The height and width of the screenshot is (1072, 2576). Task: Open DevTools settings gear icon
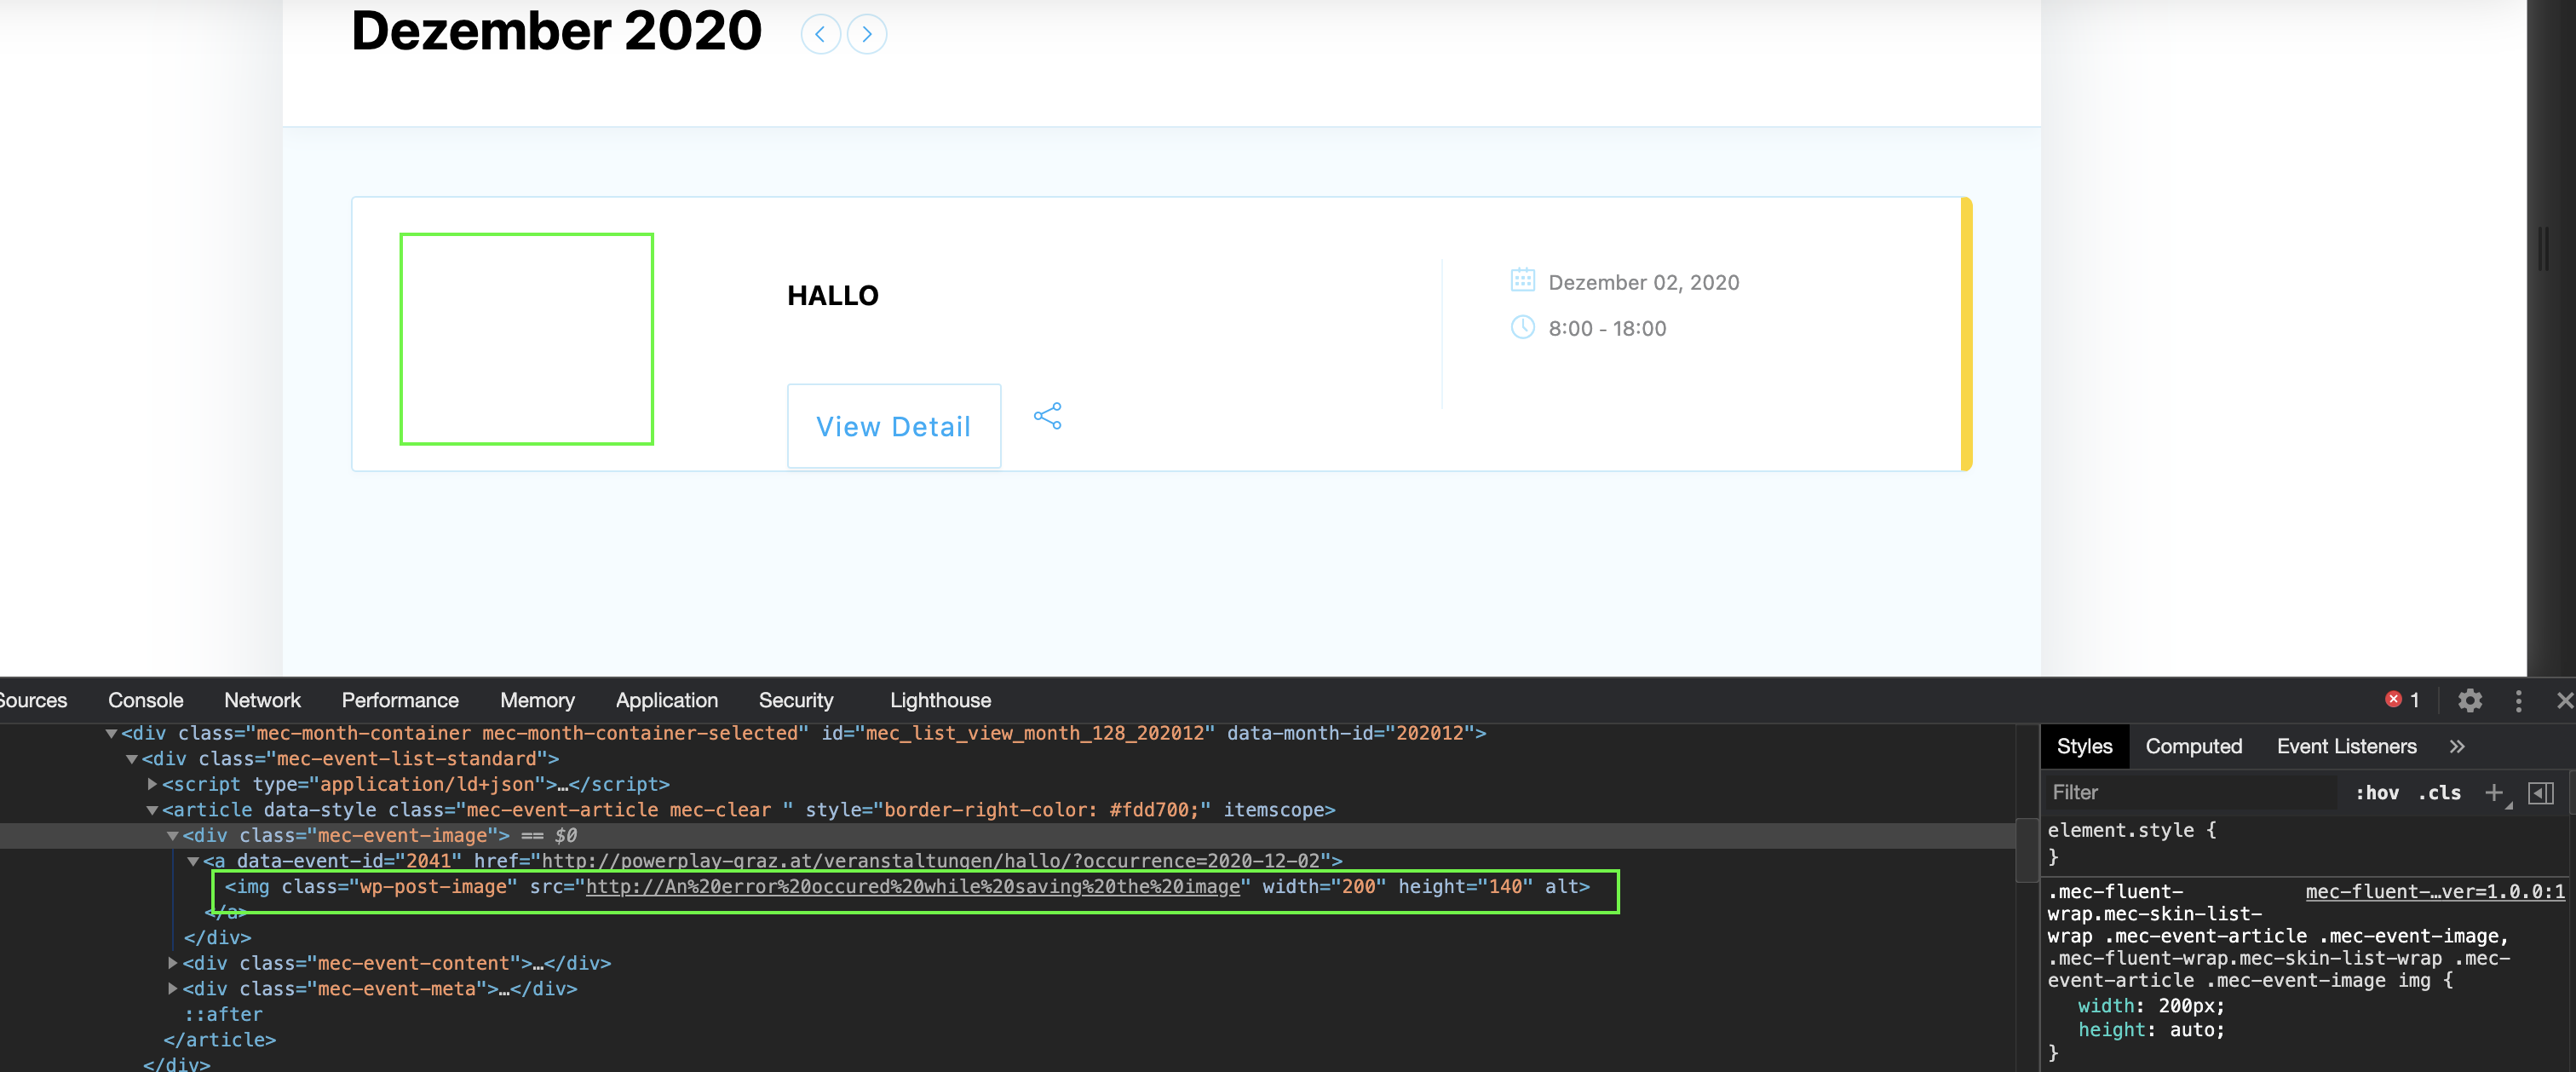click(x=2469, y=700)
